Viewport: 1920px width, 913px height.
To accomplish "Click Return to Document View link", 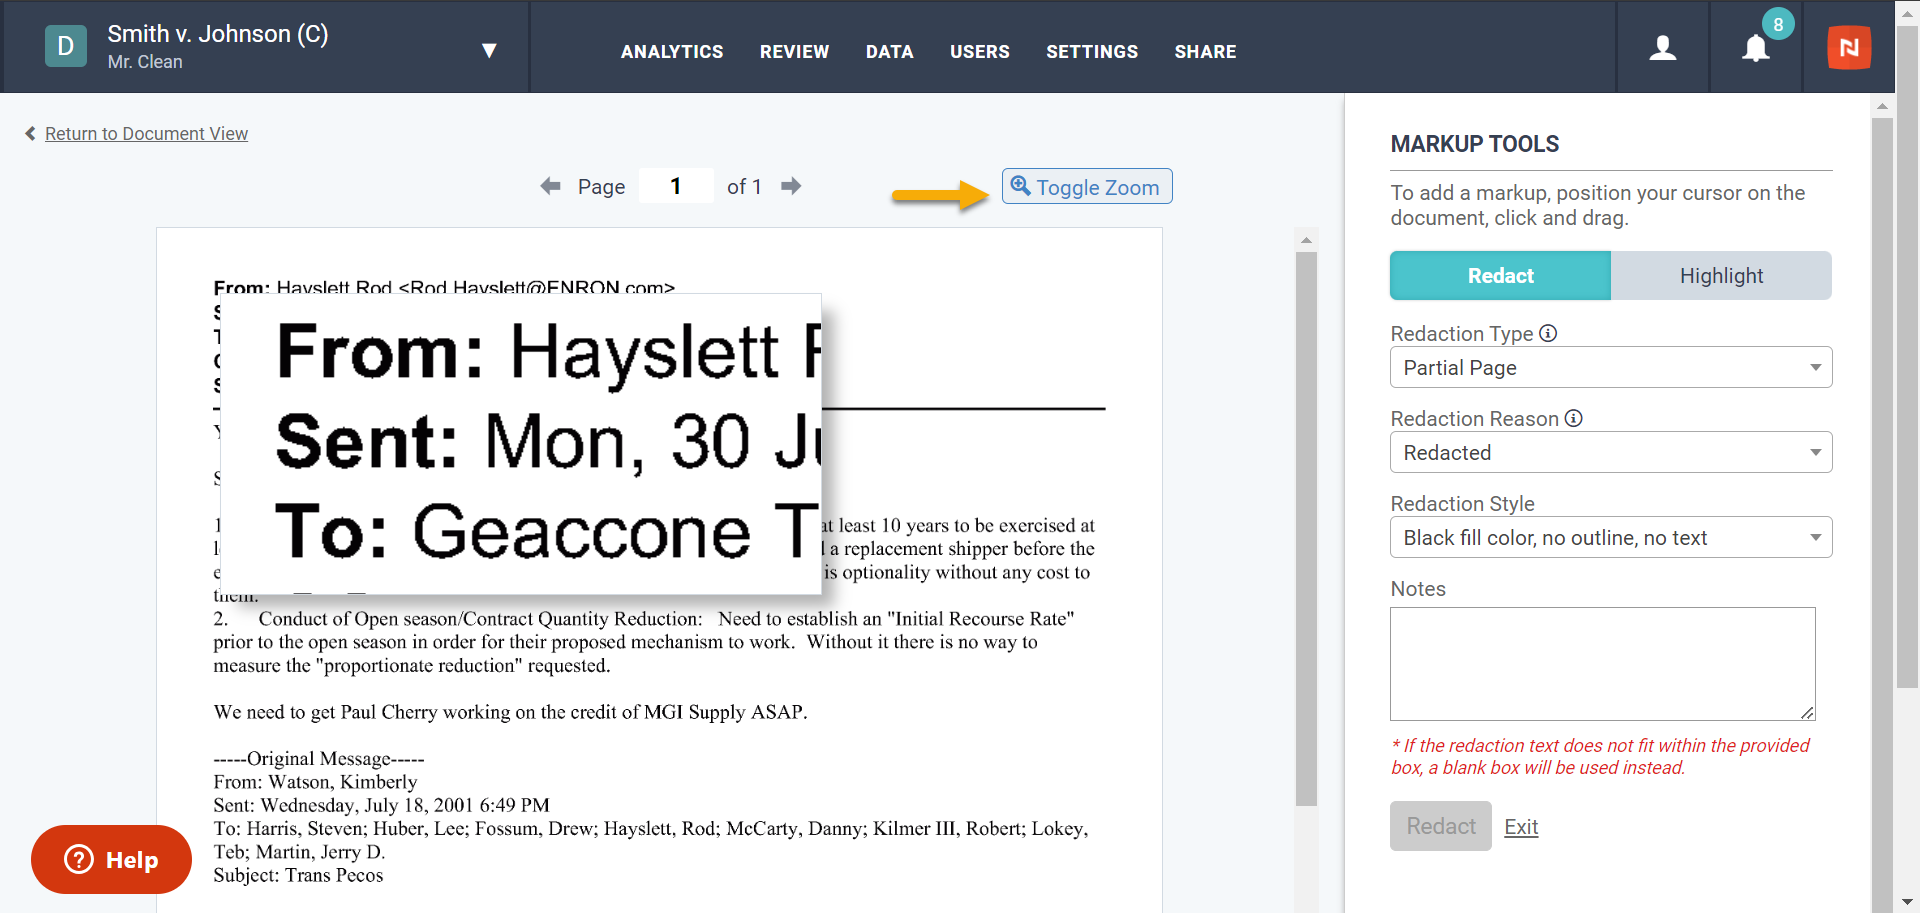I will pyautogui.click(x=146, y=134).
